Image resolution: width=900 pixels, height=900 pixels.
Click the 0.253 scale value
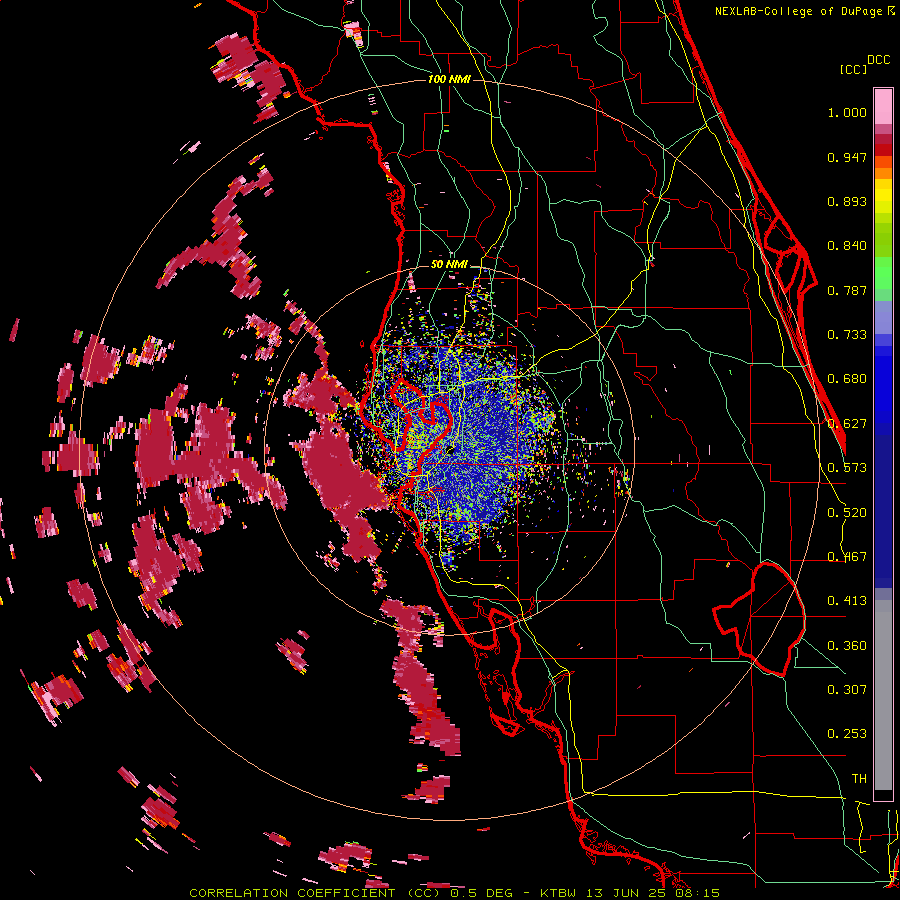(x=847, y=734)
